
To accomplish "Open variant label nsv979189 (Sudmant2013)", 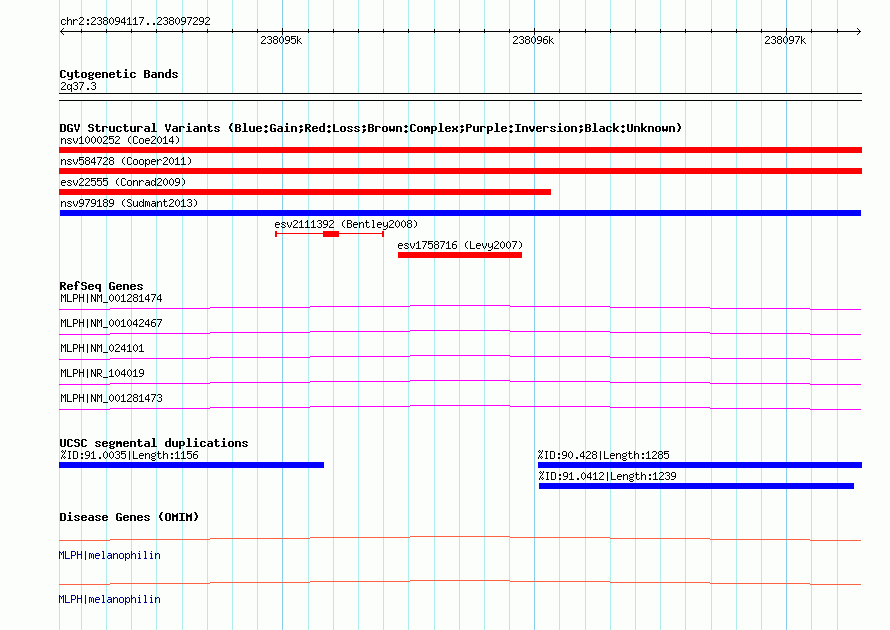I will pos(129,203).
